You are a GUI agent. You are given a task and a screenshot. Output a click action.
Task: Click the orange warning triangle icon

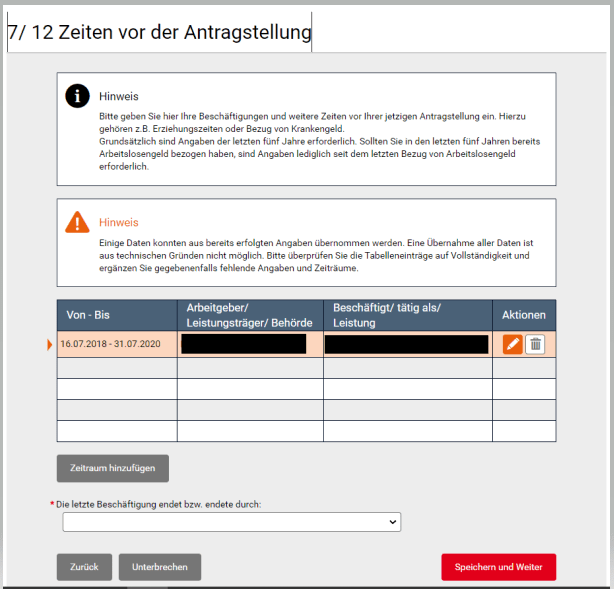77,222
